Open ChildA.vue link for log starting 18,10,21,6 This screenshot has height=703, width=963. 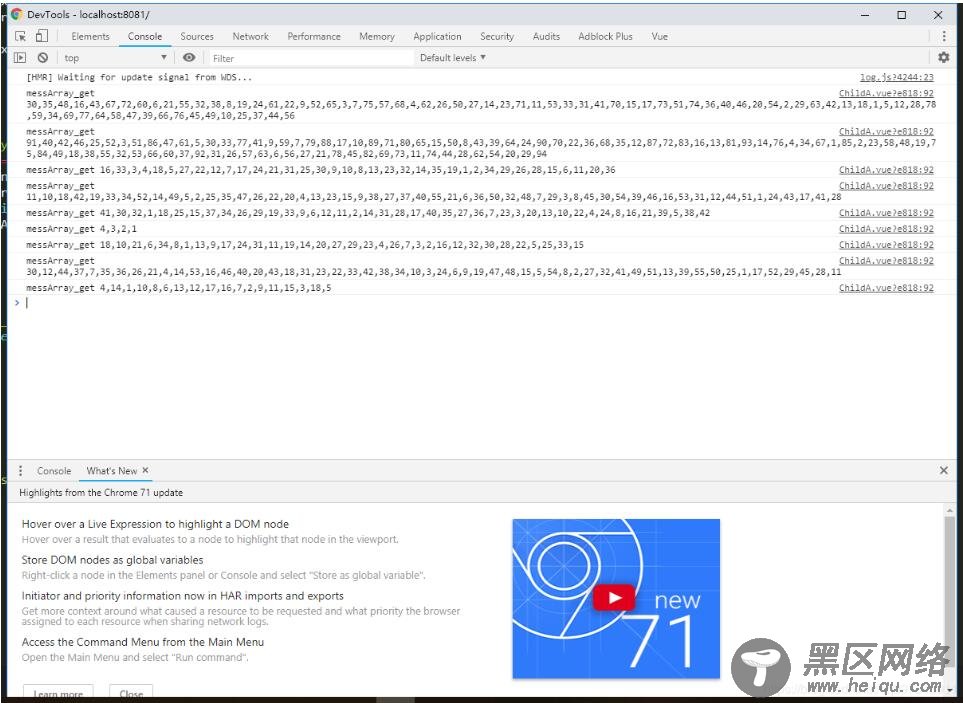click(x=886, y=244)
